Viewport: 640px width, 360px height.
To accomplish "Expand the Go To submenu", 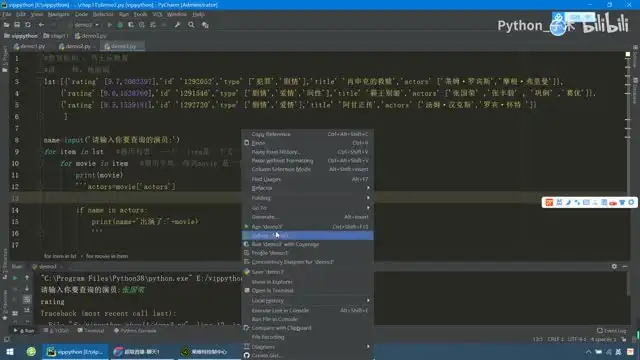I will coord(308,208).
